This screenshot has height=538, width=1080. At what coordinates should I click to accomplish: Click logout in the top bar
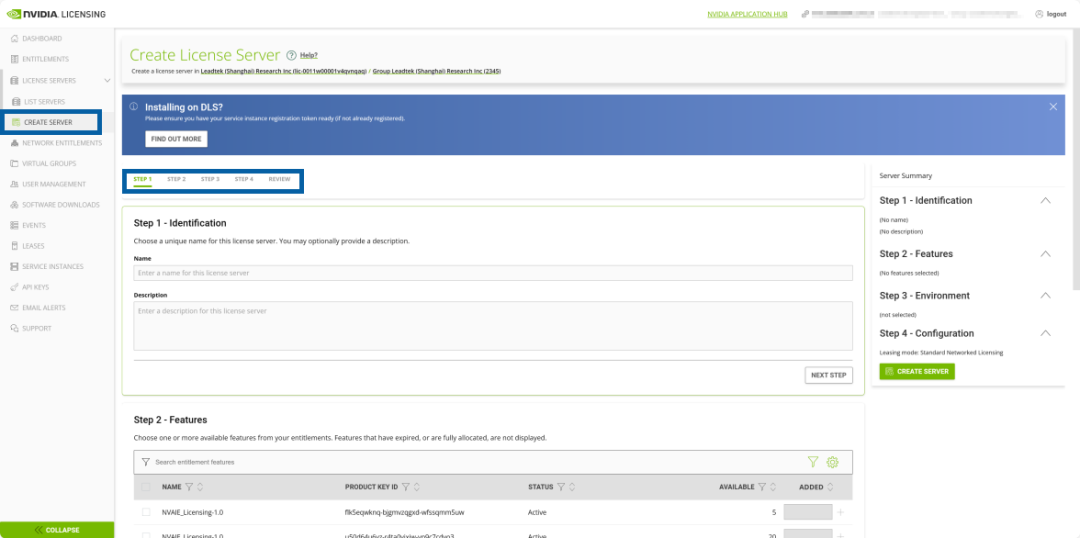1050,14
